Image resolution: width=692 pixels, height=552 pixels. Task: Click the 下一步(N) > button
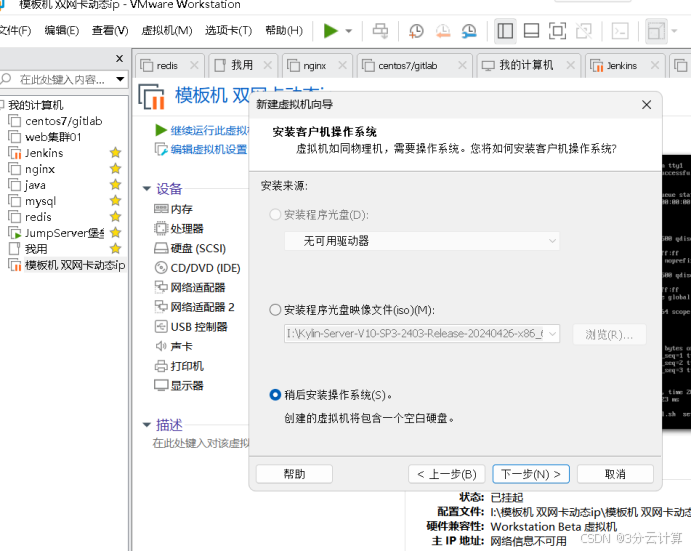coord(530,474)
